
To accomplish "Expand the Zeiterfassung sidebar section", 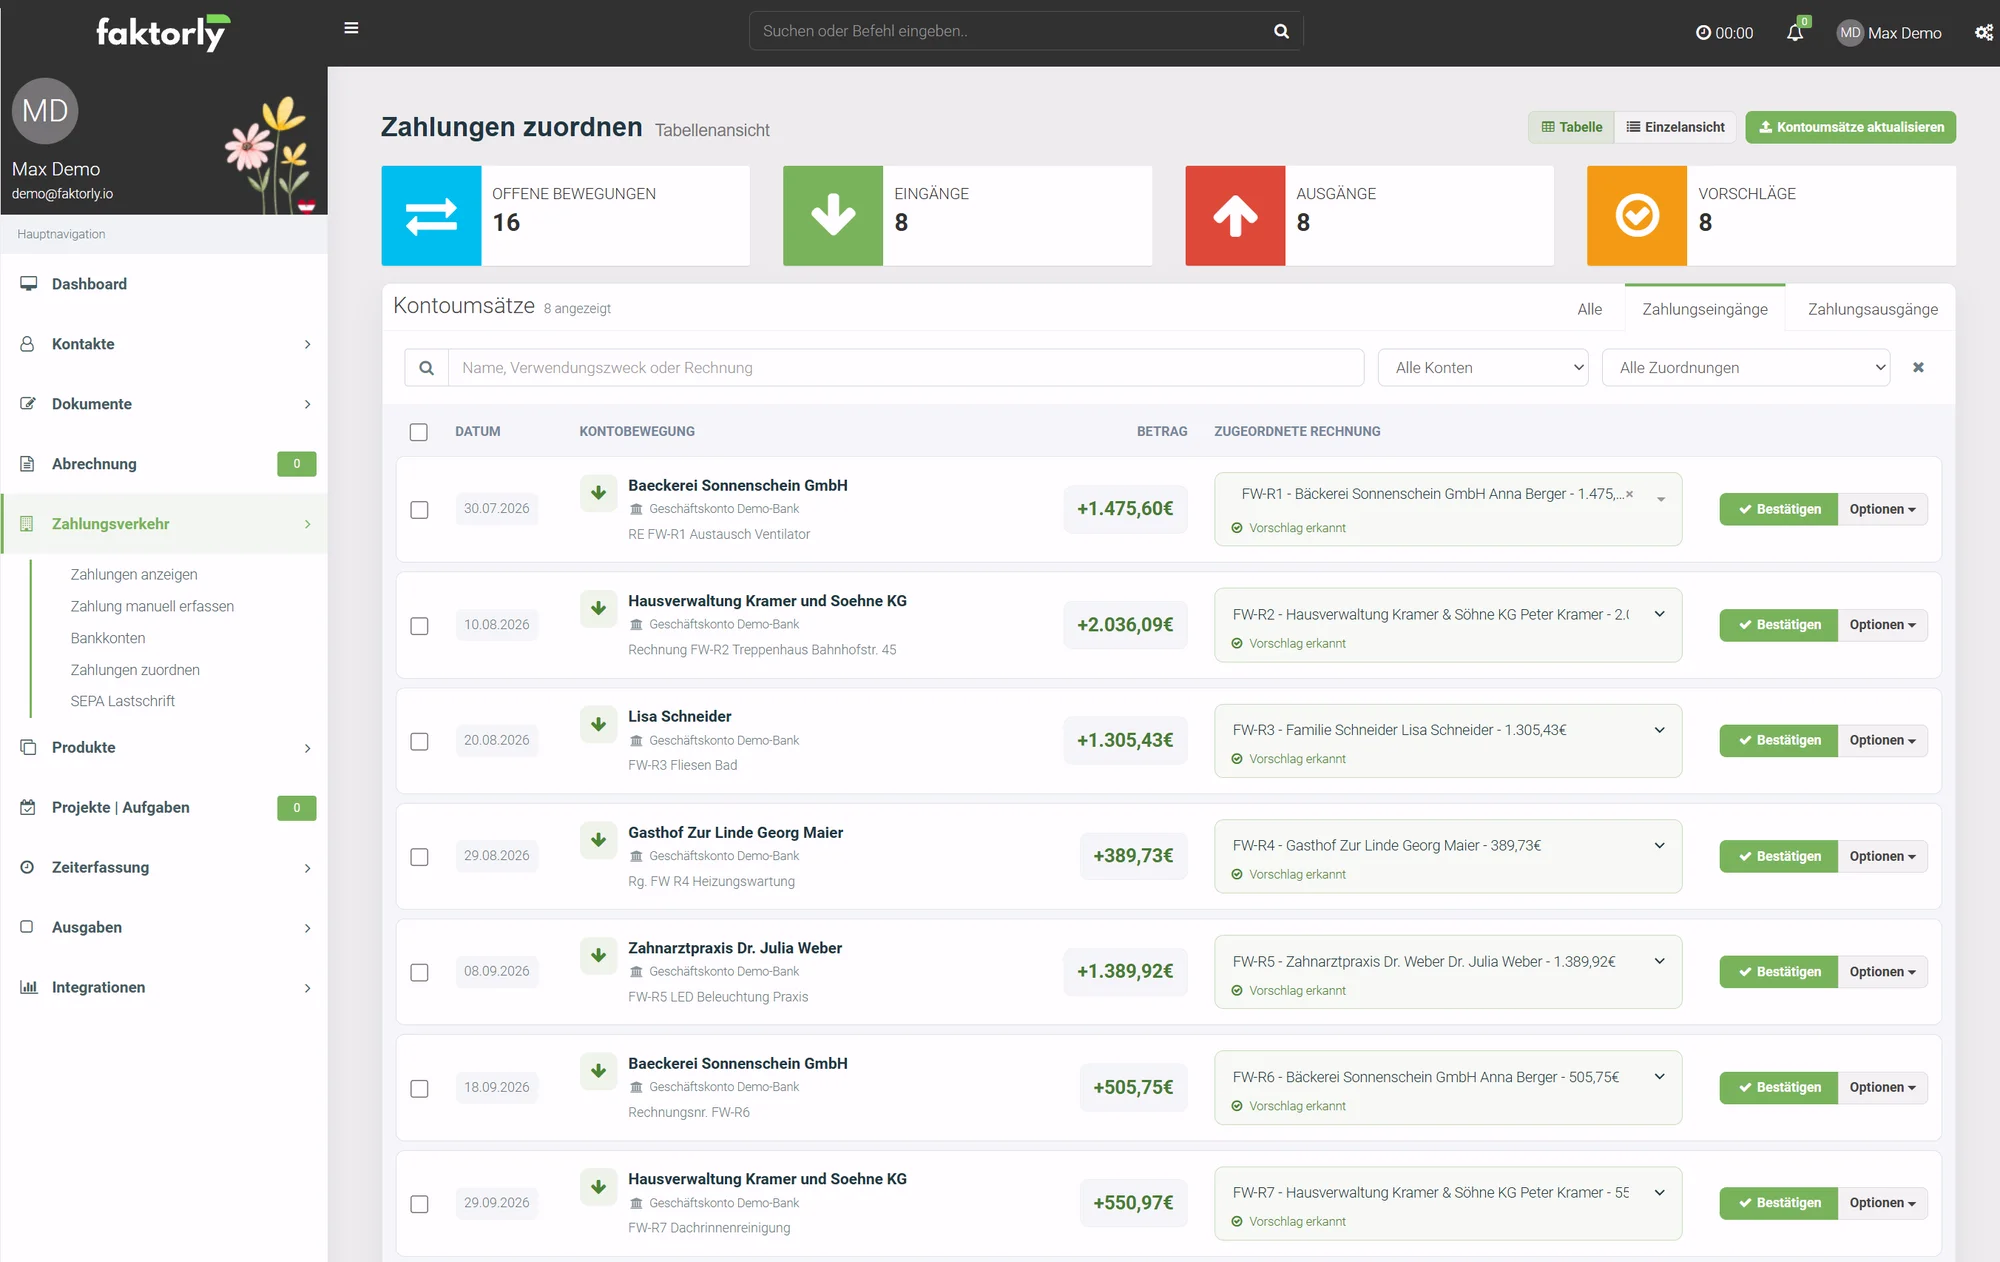I will coord(164,867).
